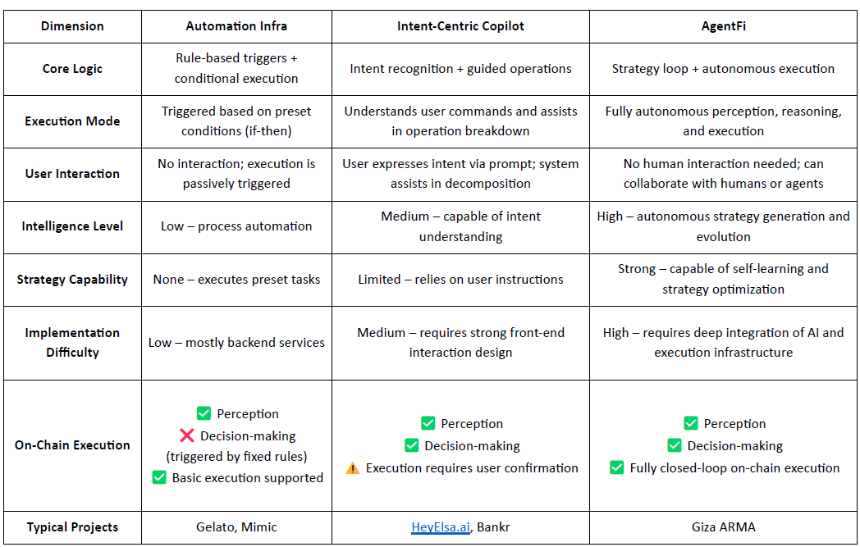Select the Dimension header cell

tap(72, 26)
